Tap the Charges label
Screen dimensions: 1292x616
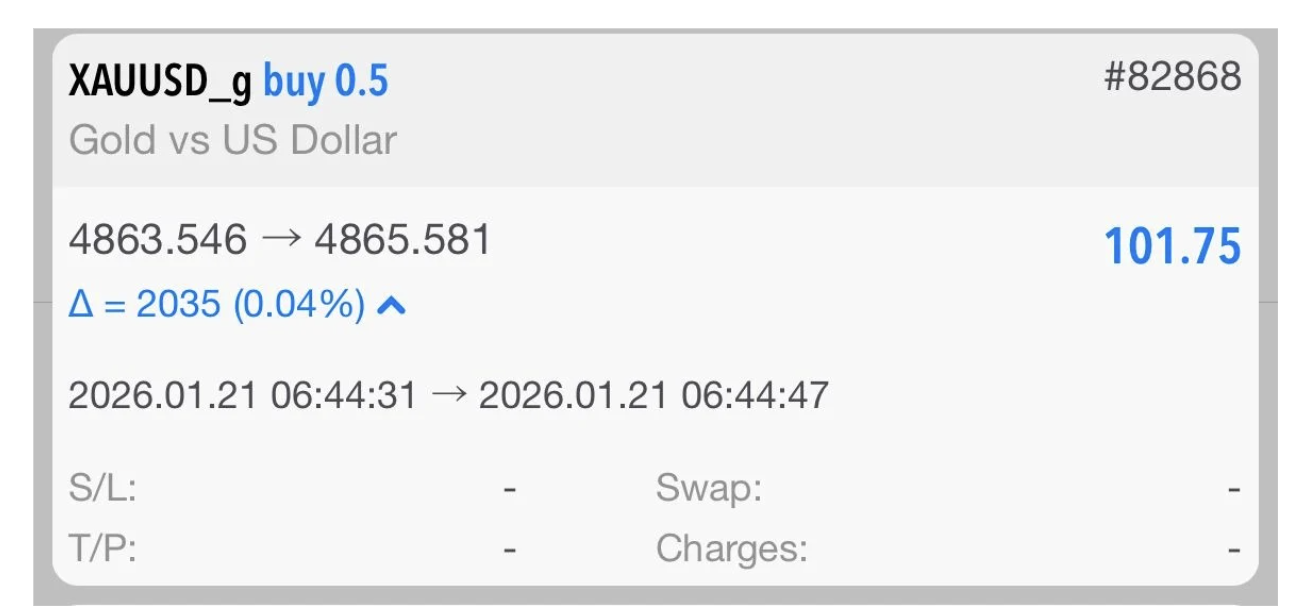tap(731, 549)
